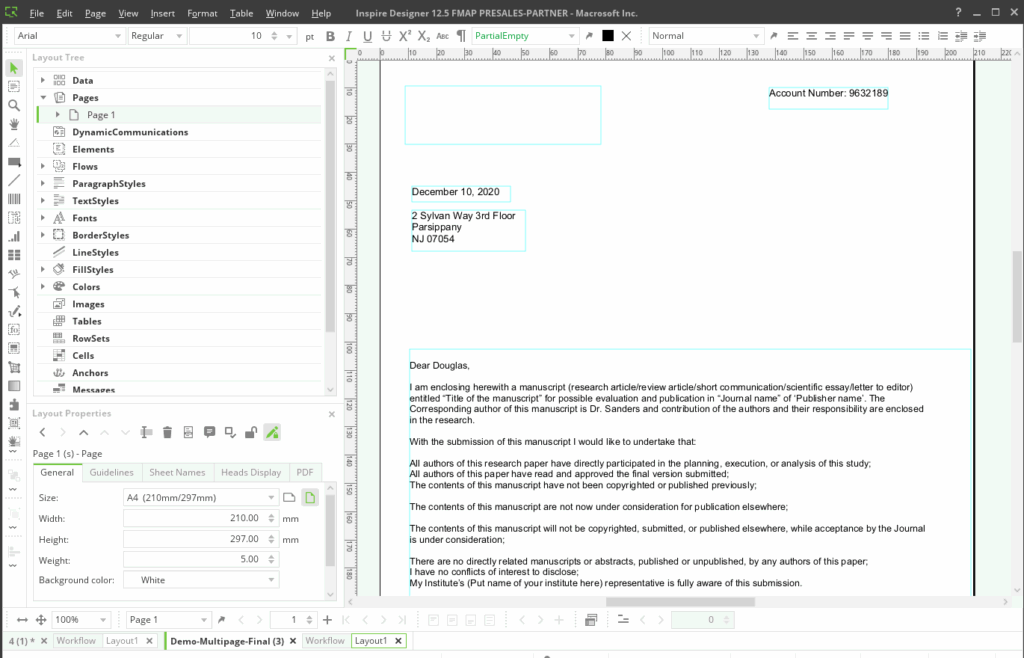Screen dimensions: 1024x658
Task: Toggle Italic formatting
Action: [x=349, y=36]
